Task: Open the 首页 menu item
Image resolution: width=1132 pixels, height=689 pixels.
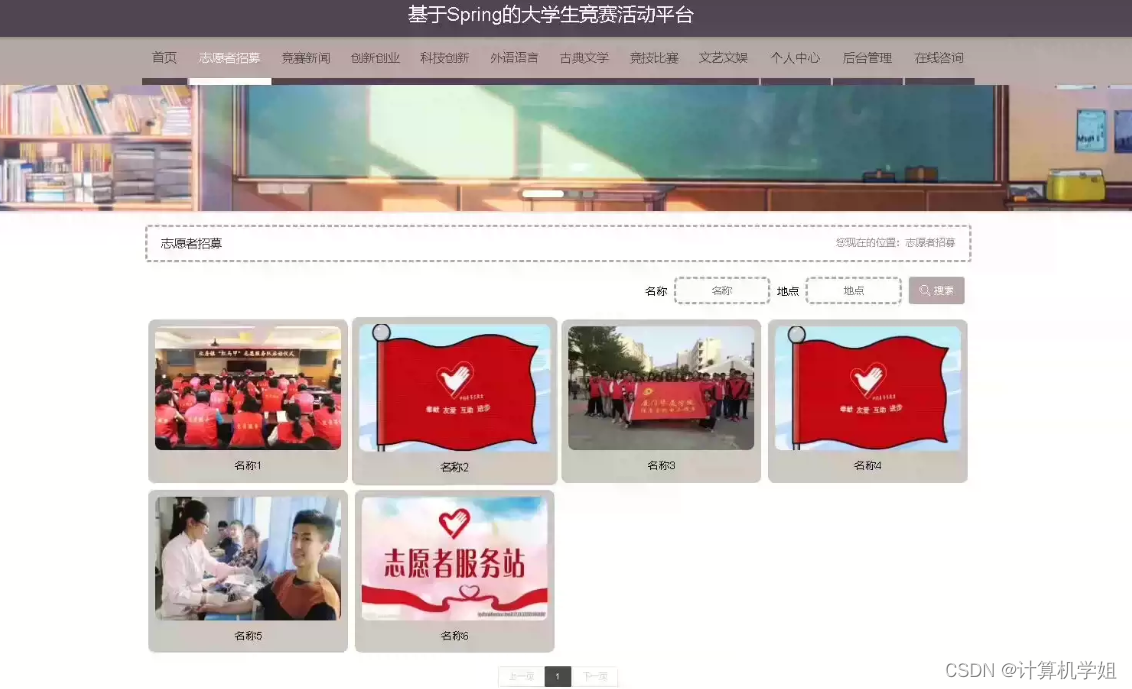Action: pos(163,58)
